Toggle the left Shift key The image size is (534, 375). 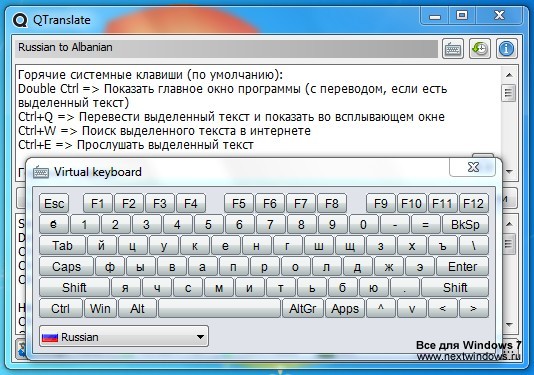click(74, 287)
